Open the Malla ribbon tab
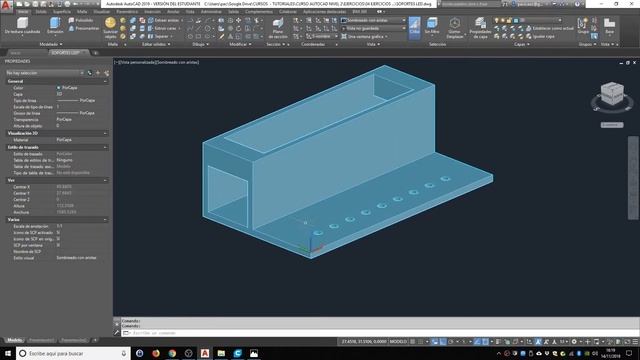640x360 pixels. (82, 12)
